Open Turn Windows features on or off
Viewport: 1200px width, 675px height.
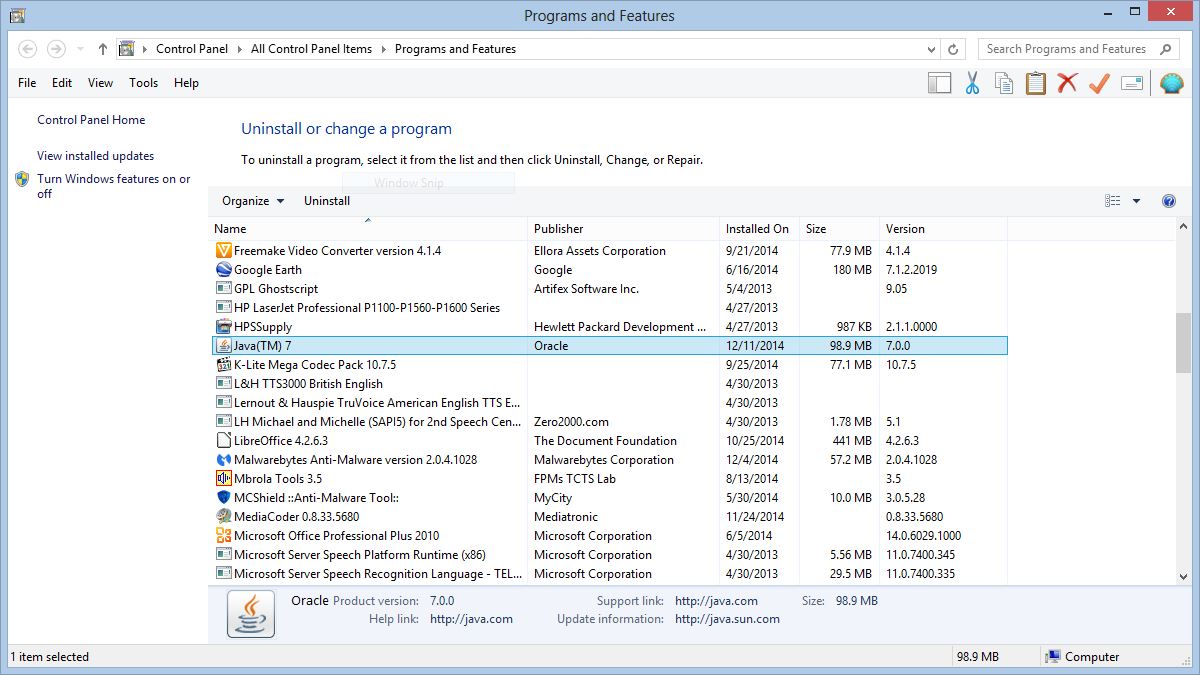[113, 186]
